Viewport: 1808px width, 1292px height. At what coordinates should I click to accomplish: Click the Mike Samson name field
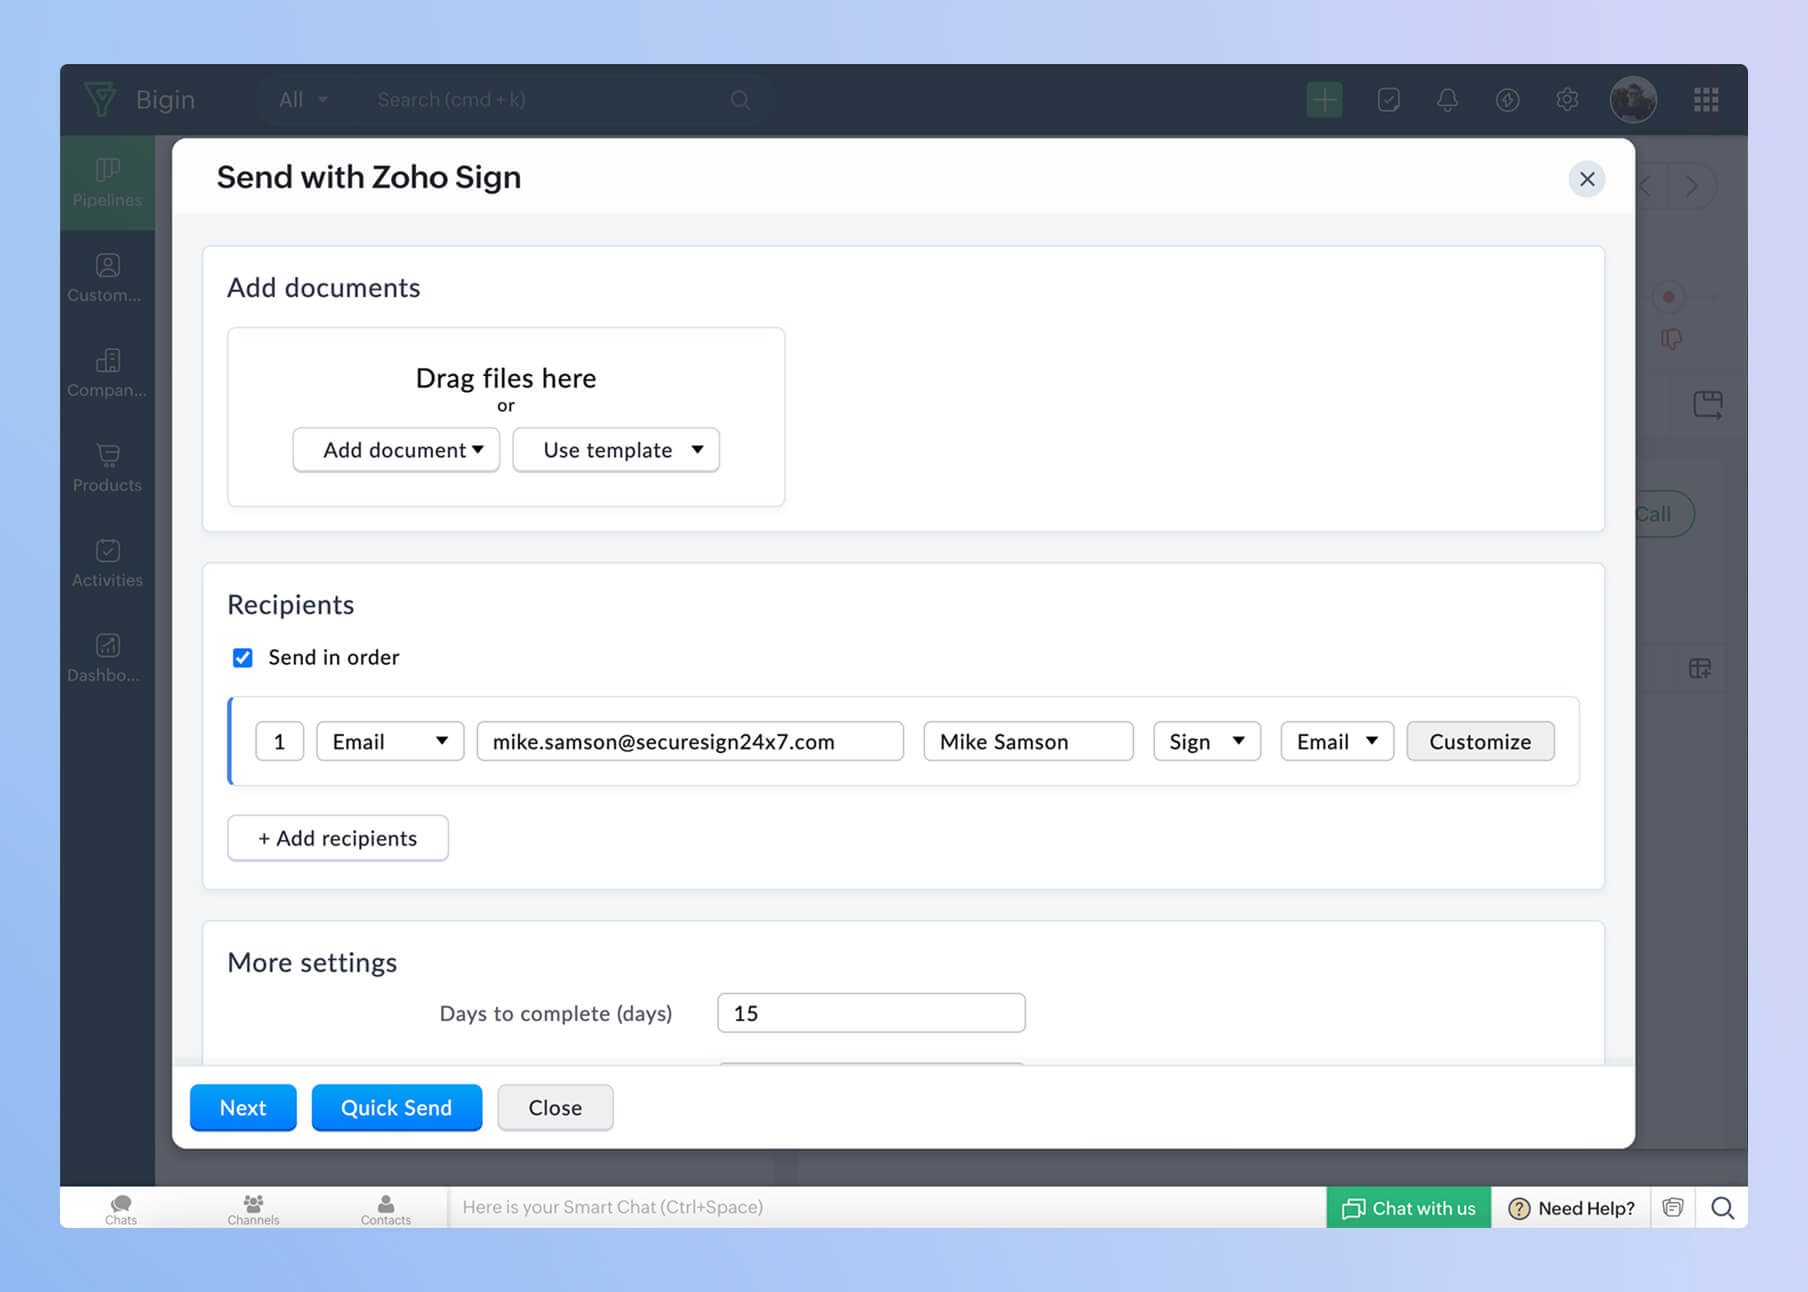1028,741
